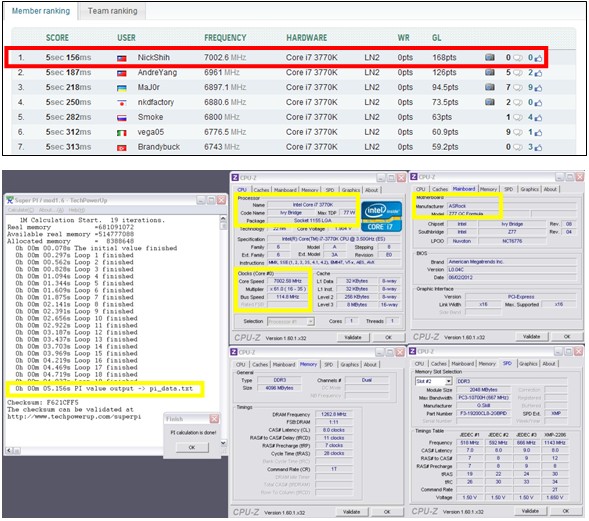The height and width of the screenshot is (521, 589).
Task: Select Member ranking tab
Action: pos(41,11)
